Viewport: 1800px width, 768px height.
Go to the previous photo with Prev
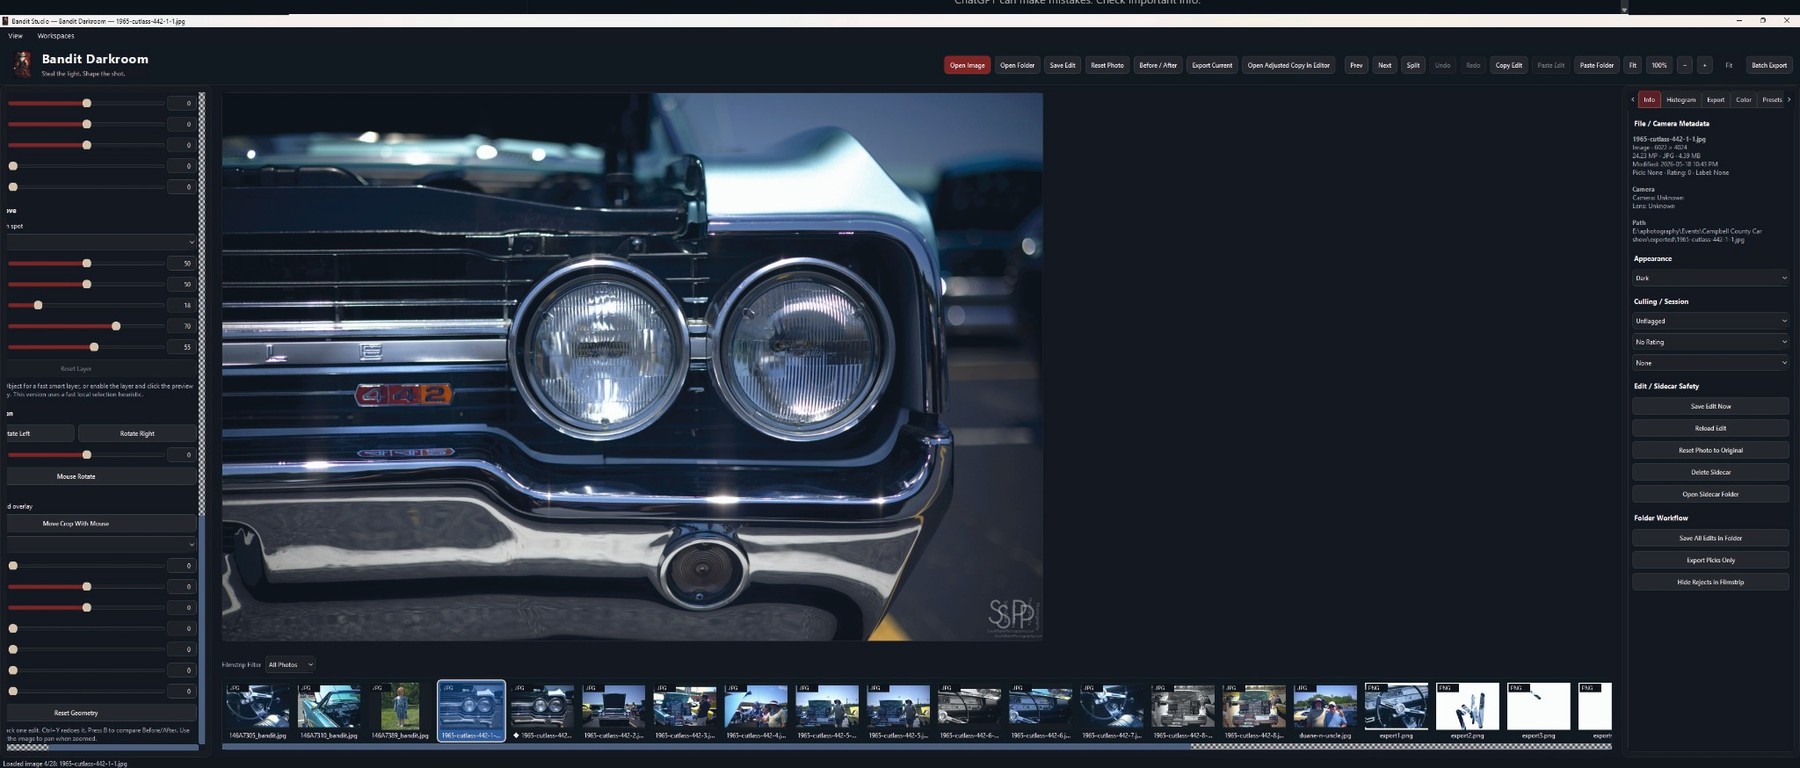point(1356,65)
